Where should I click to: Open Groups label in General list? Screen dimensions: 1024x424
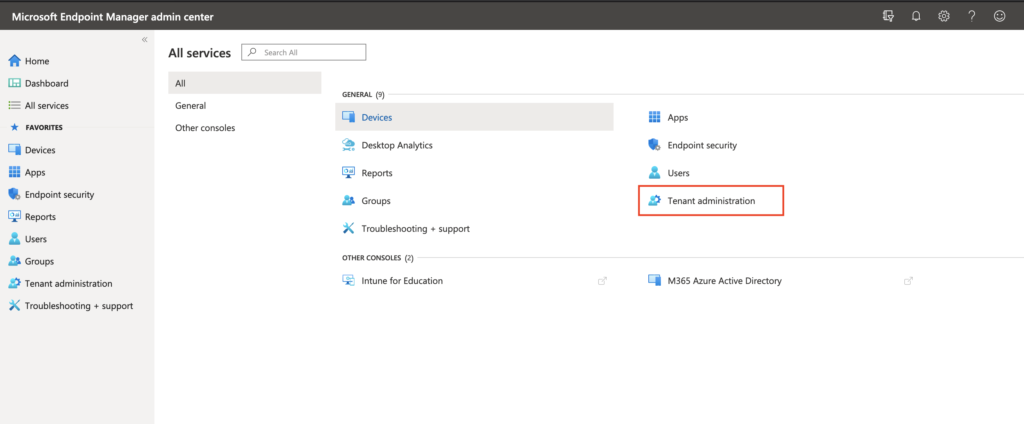376,201
